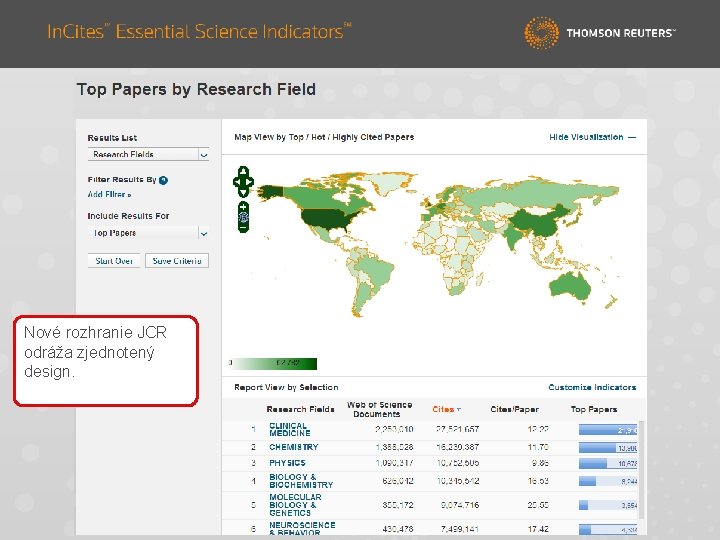Click the Research Fields column header
Image resolution: width=720 pixels, height=540 pixels.
tap(300, 410)
